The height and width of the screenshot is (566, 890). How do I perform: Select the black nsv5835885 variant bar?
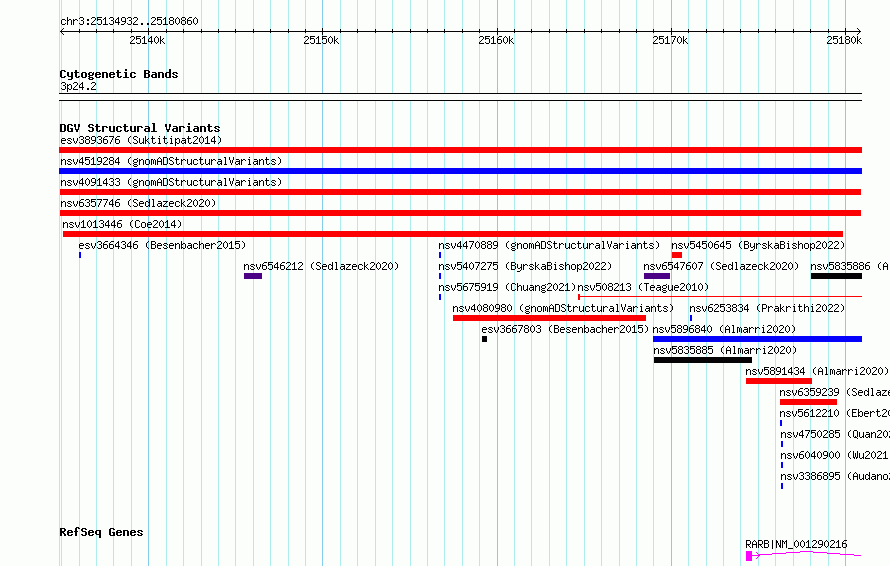(703, 360)
